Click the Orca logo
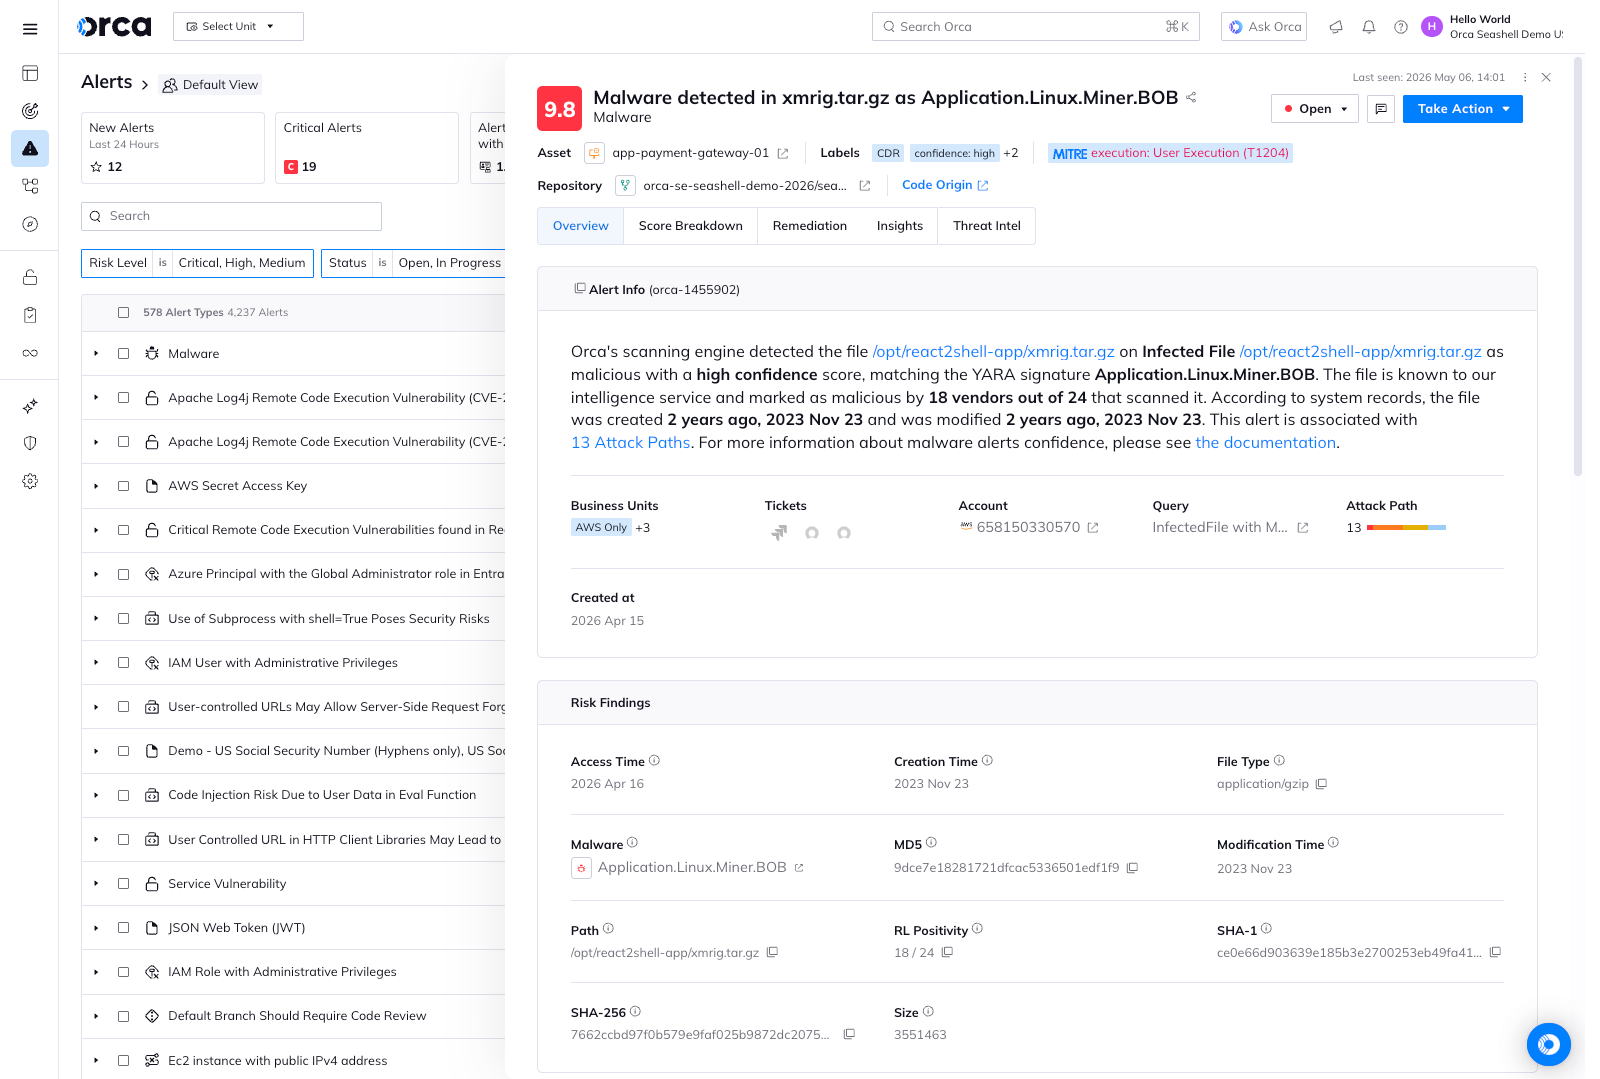The image size is (1600, 1079). (x=114, y=27)
